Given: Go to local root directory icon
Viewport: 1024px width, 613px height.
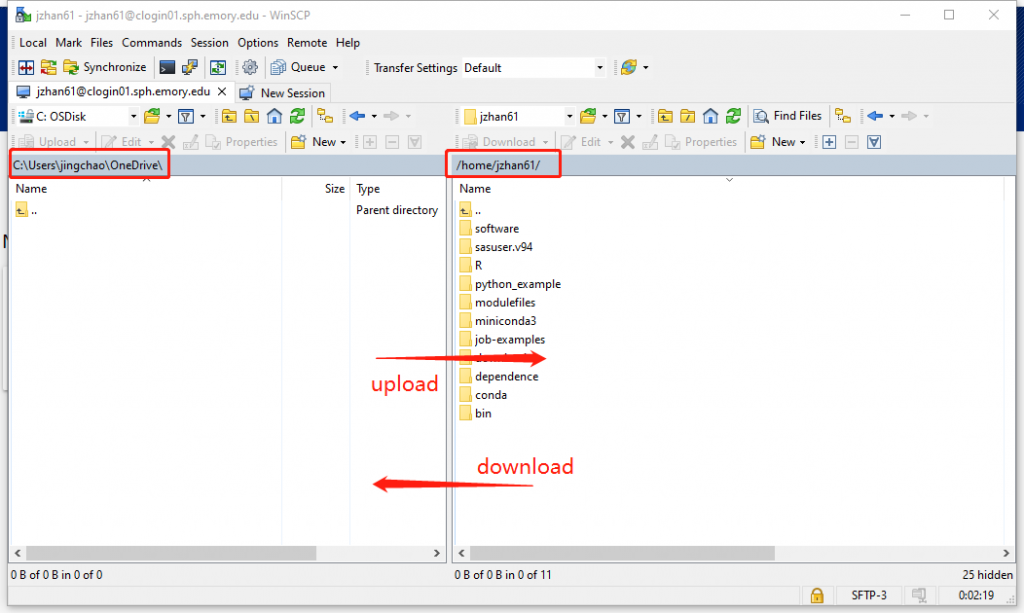Looking at the screenshot, I should tap(251, 116).
